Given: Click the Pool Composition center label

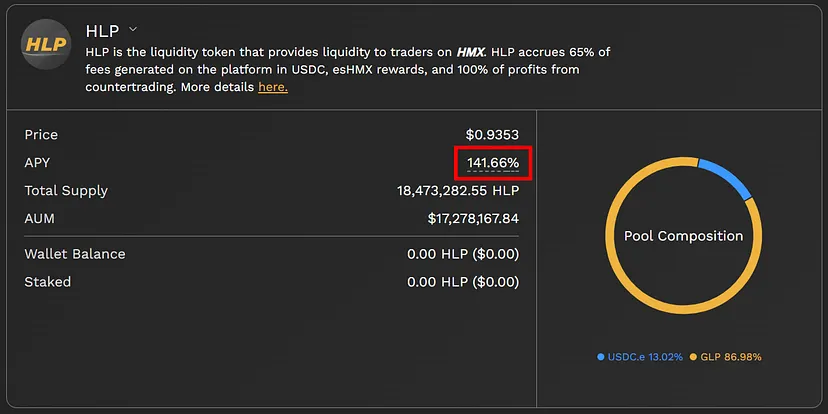Looking at the screenshot, I should tap(683, 236).
